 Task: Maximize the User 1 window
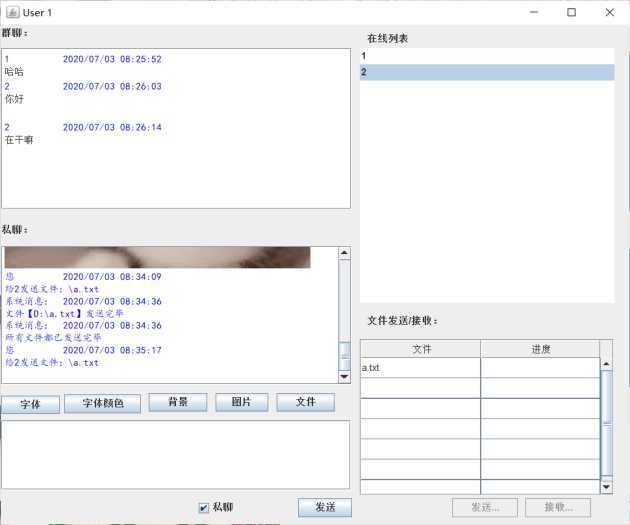[571, 12]
